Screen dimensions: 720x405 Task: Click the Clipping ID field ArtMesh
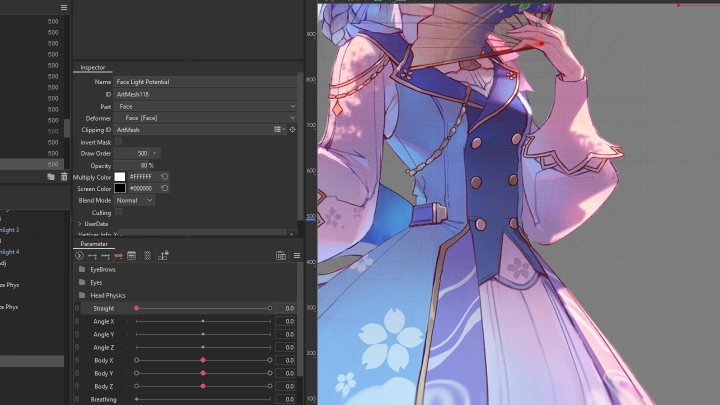click(x=193, y=129)
